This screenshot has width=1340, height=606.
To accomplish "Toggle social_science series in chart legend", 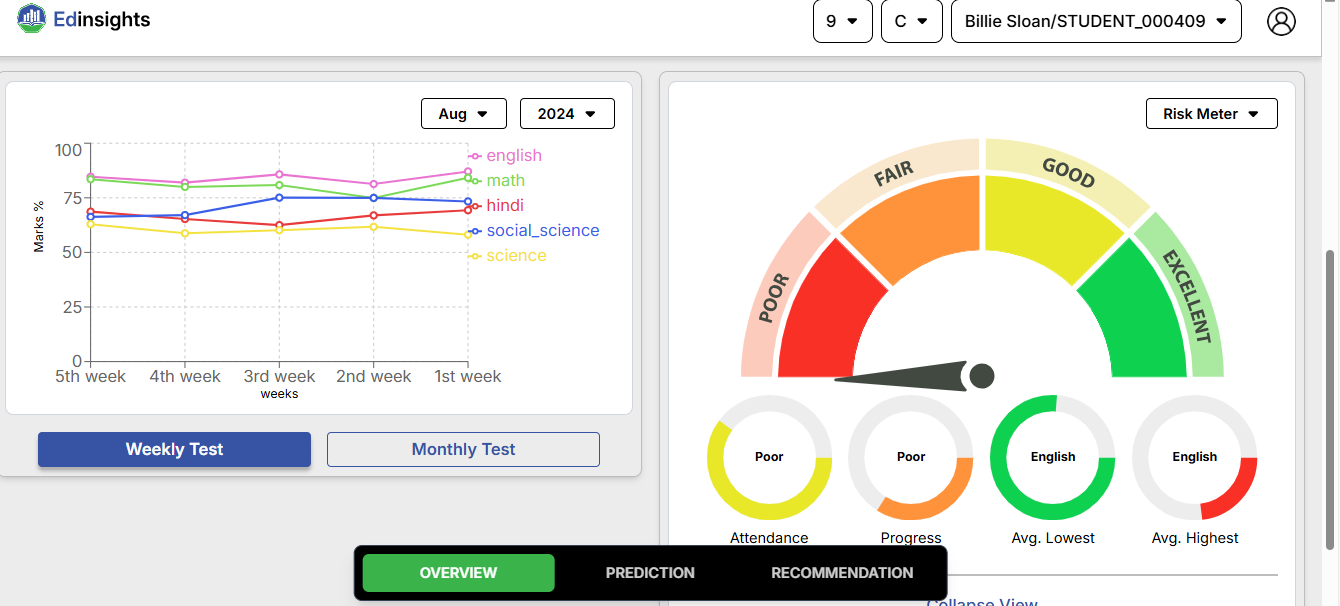I will coord(542,231).
